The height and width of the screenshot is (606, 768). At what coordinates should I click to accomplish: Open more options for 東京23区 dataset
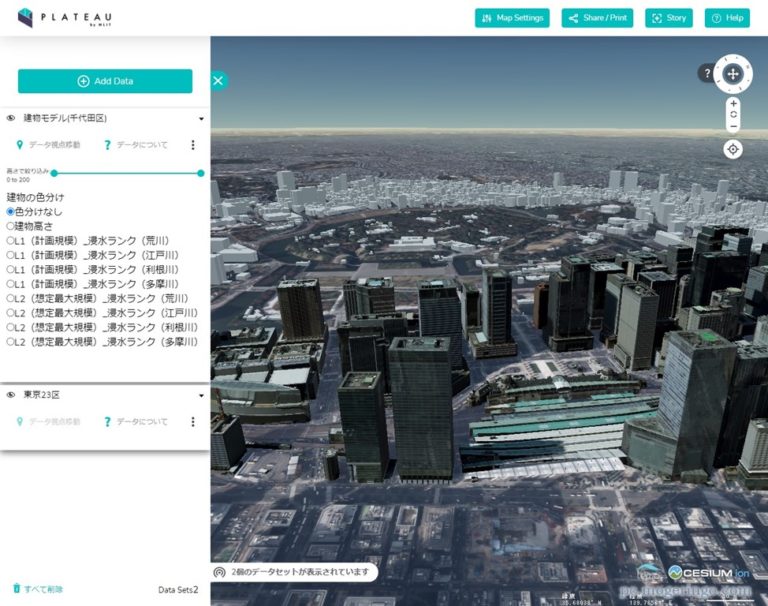pos(193,422)
